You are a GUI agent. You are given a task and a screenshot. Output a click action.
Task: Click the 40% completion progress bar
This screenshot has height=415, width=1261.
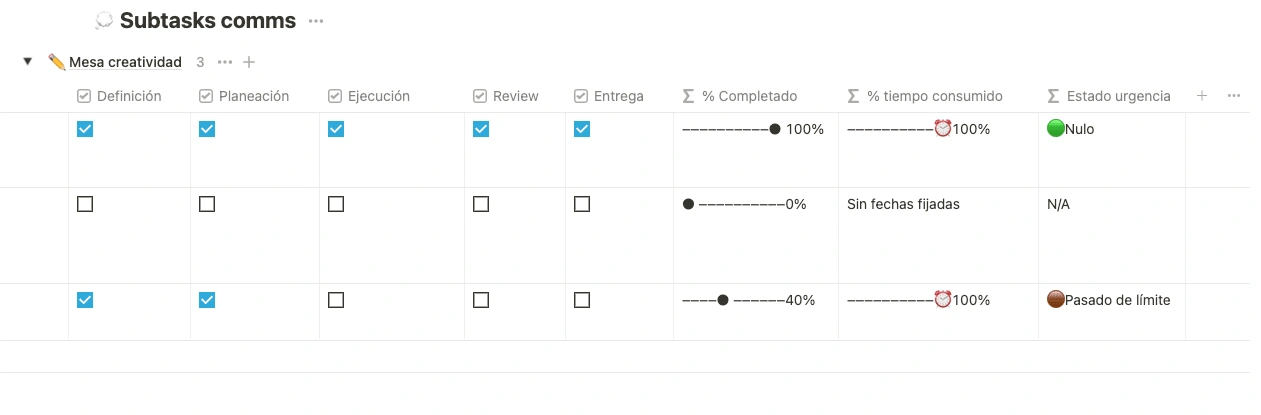pos(748,300)
